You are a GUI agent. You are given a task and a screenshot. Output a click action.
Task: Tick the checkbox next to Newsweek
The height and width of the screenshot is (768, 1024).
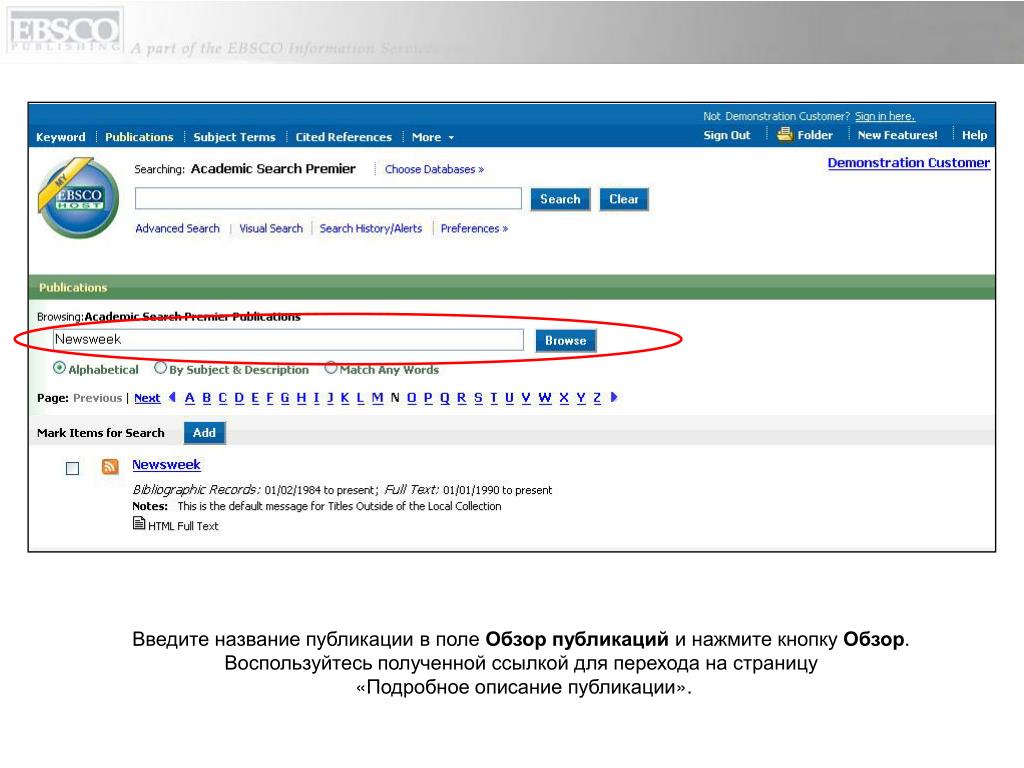72,468
